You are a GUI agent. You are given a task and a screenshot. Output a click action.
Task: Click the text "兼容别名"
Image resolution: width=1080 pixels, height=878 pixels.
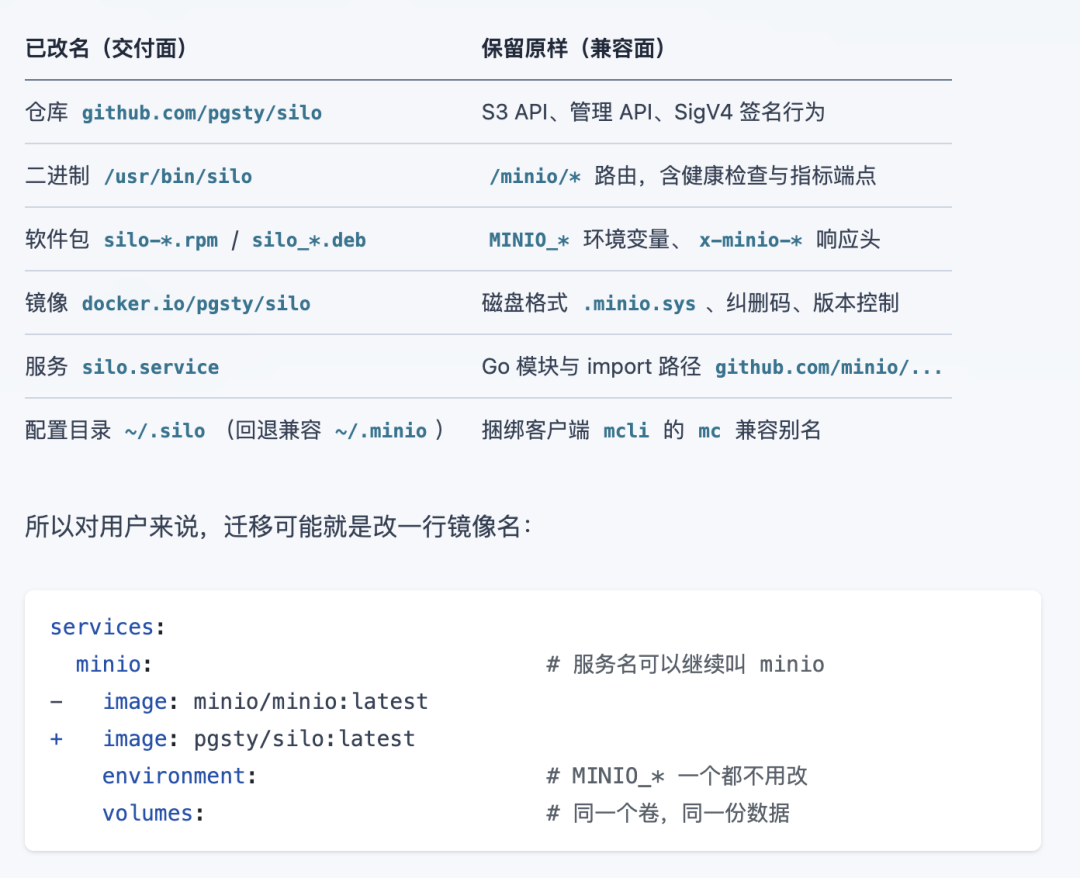778,430
